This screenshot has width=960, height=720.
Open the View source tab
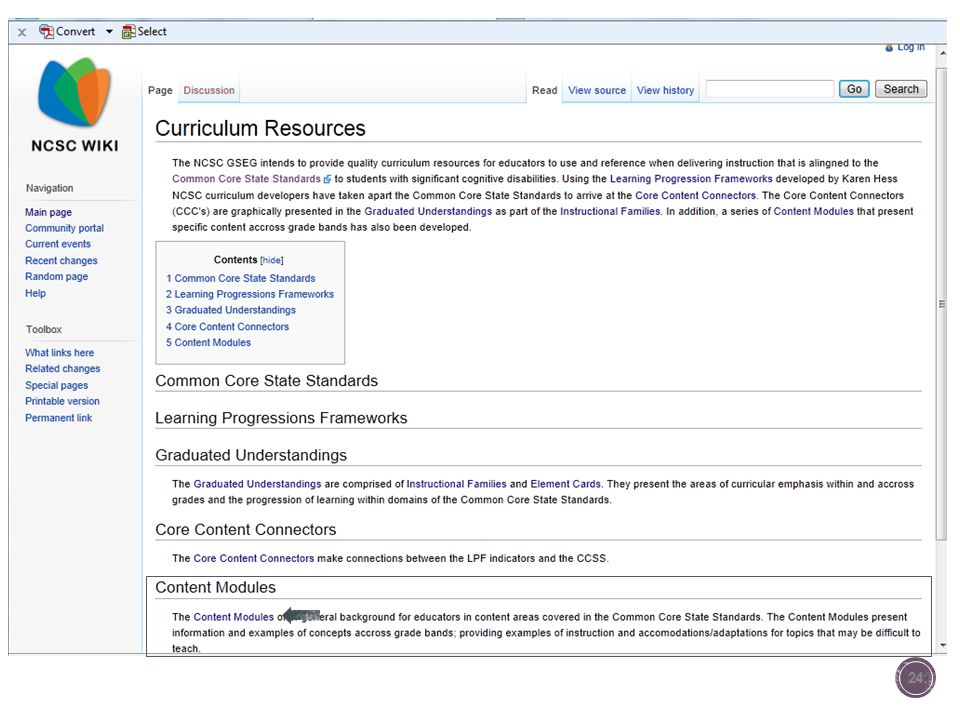coord(597,90)
